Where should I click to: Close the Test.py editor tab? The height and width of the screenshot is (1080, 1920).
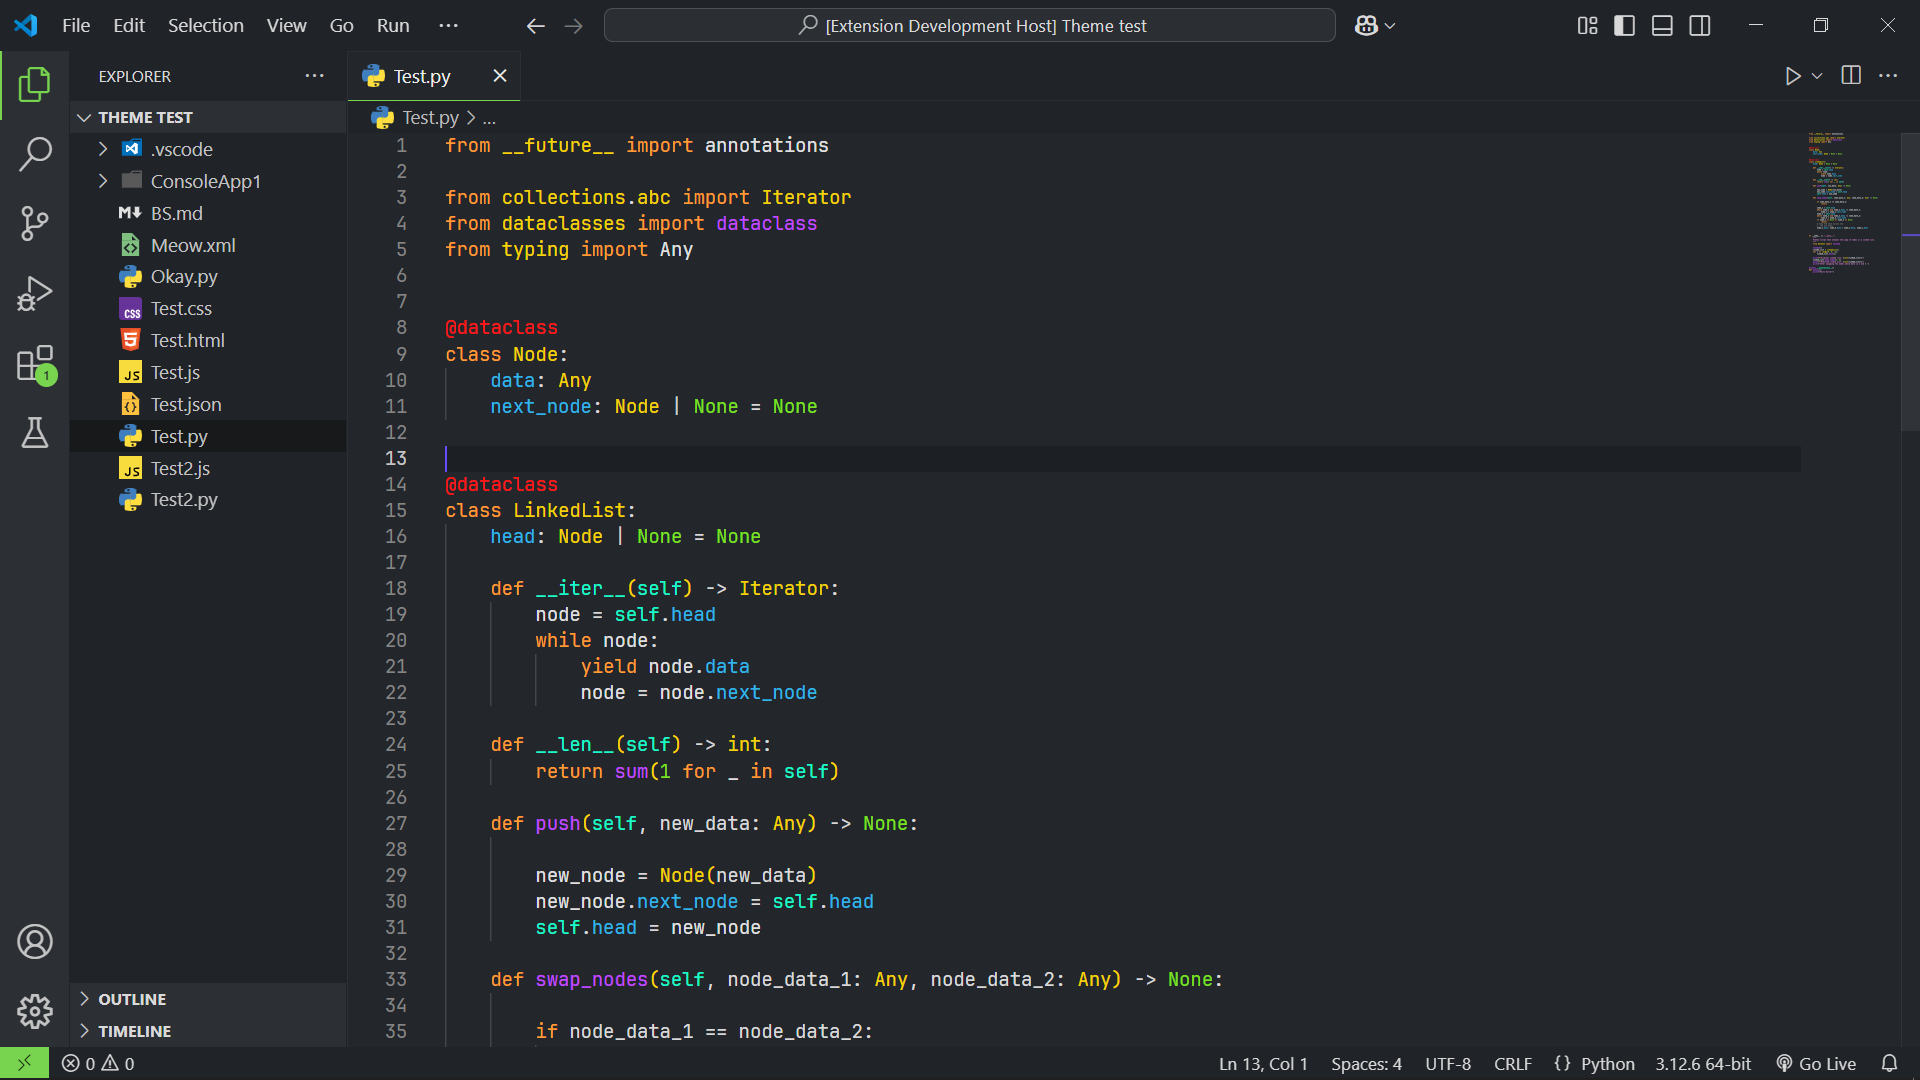pos(500,76)
